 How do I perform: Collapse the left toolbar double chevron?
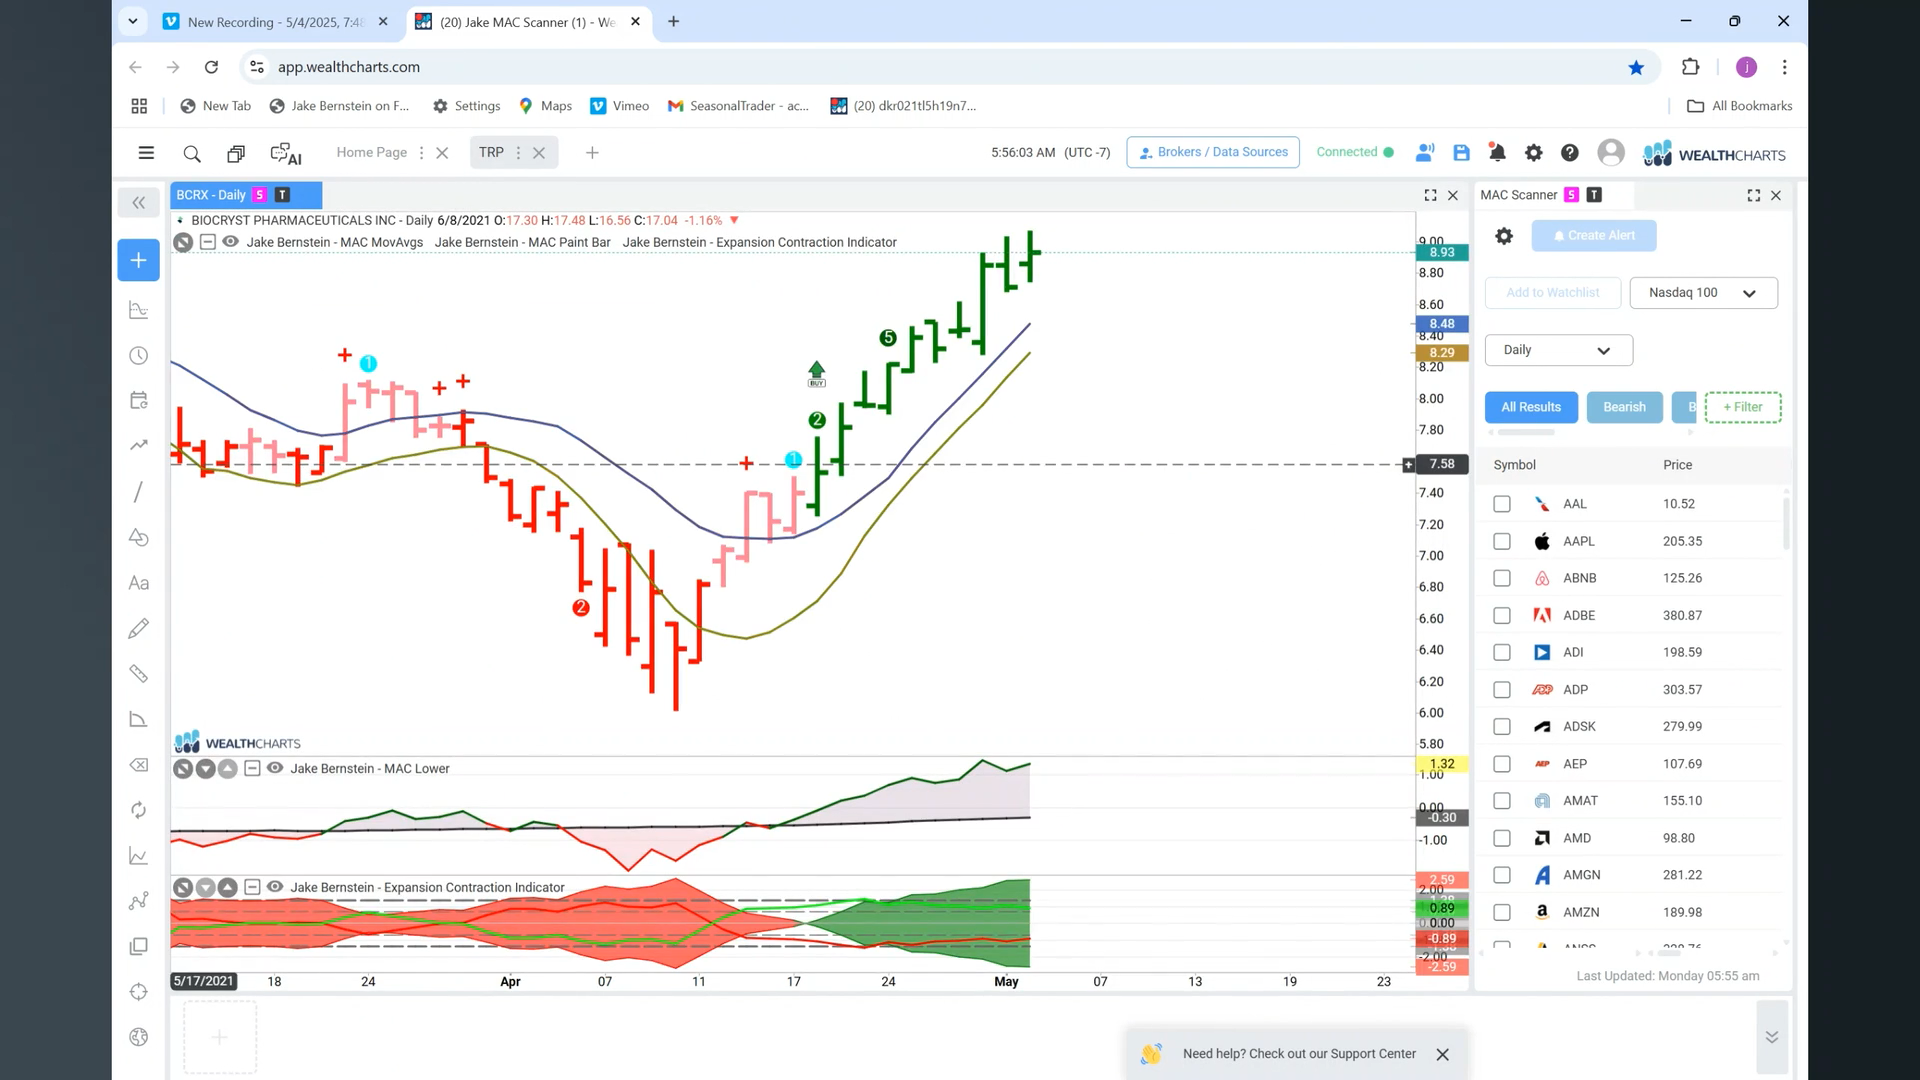pos(139,203)
